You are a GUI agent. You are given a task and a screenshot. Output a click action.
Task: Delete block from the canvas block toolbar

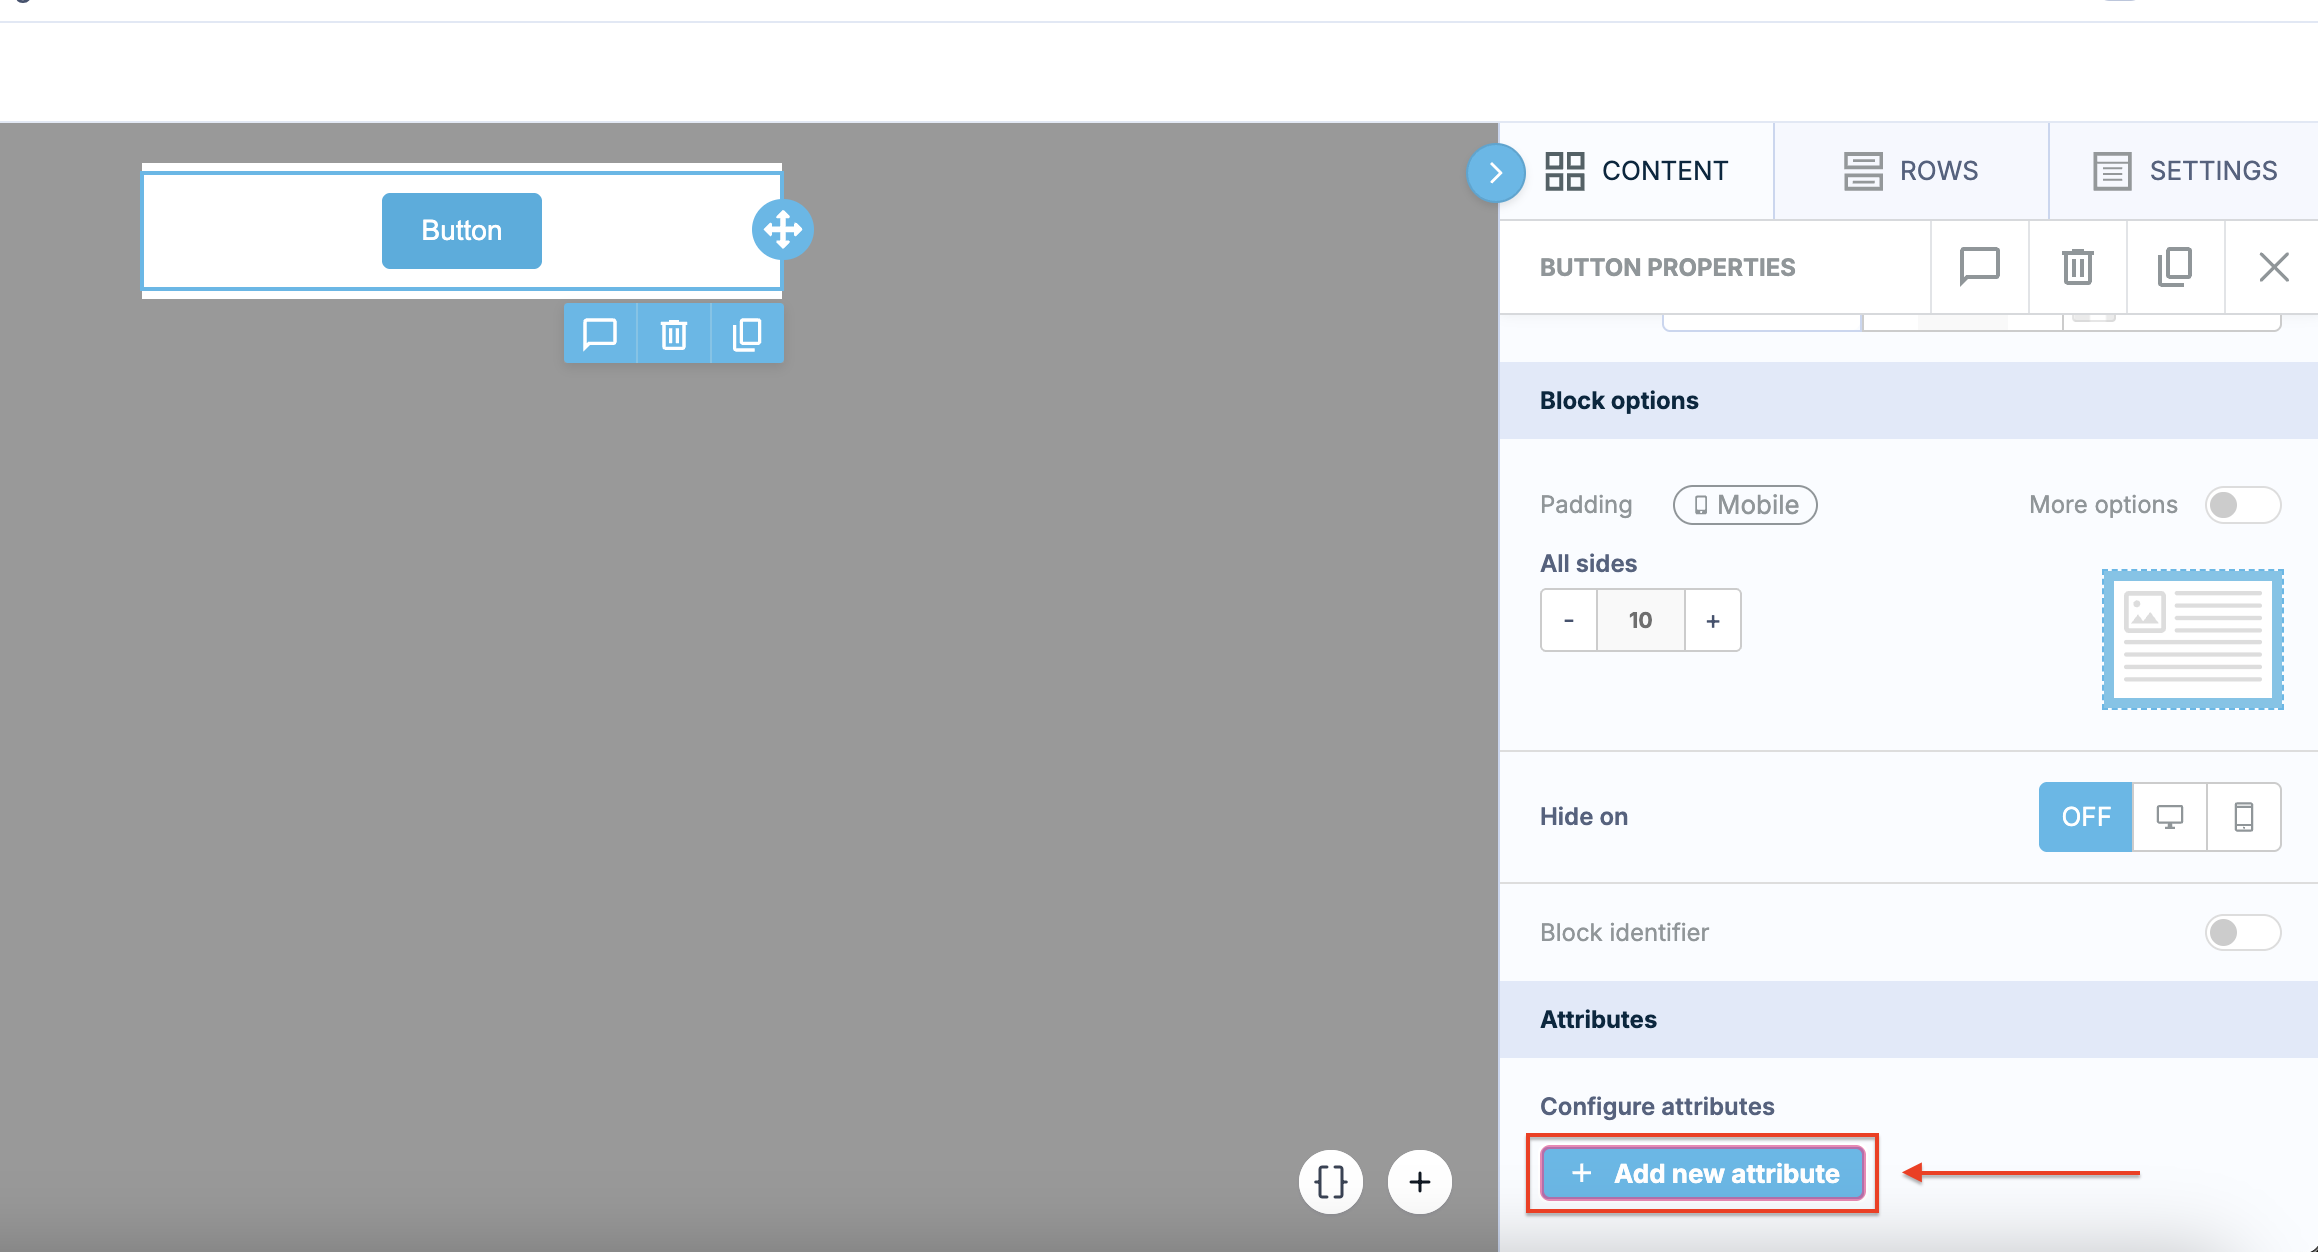[x=674, y=334]
